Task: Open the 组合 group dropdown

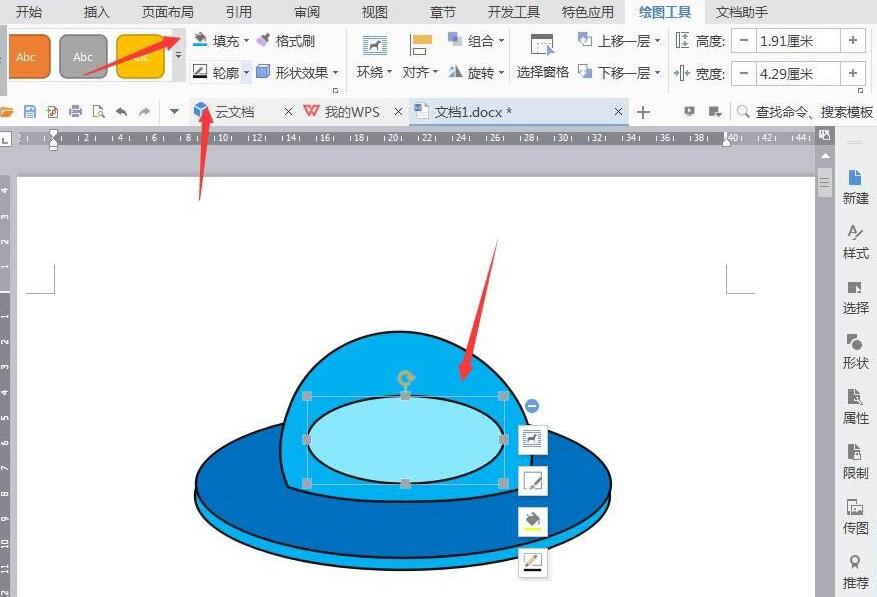Action: 476,40
